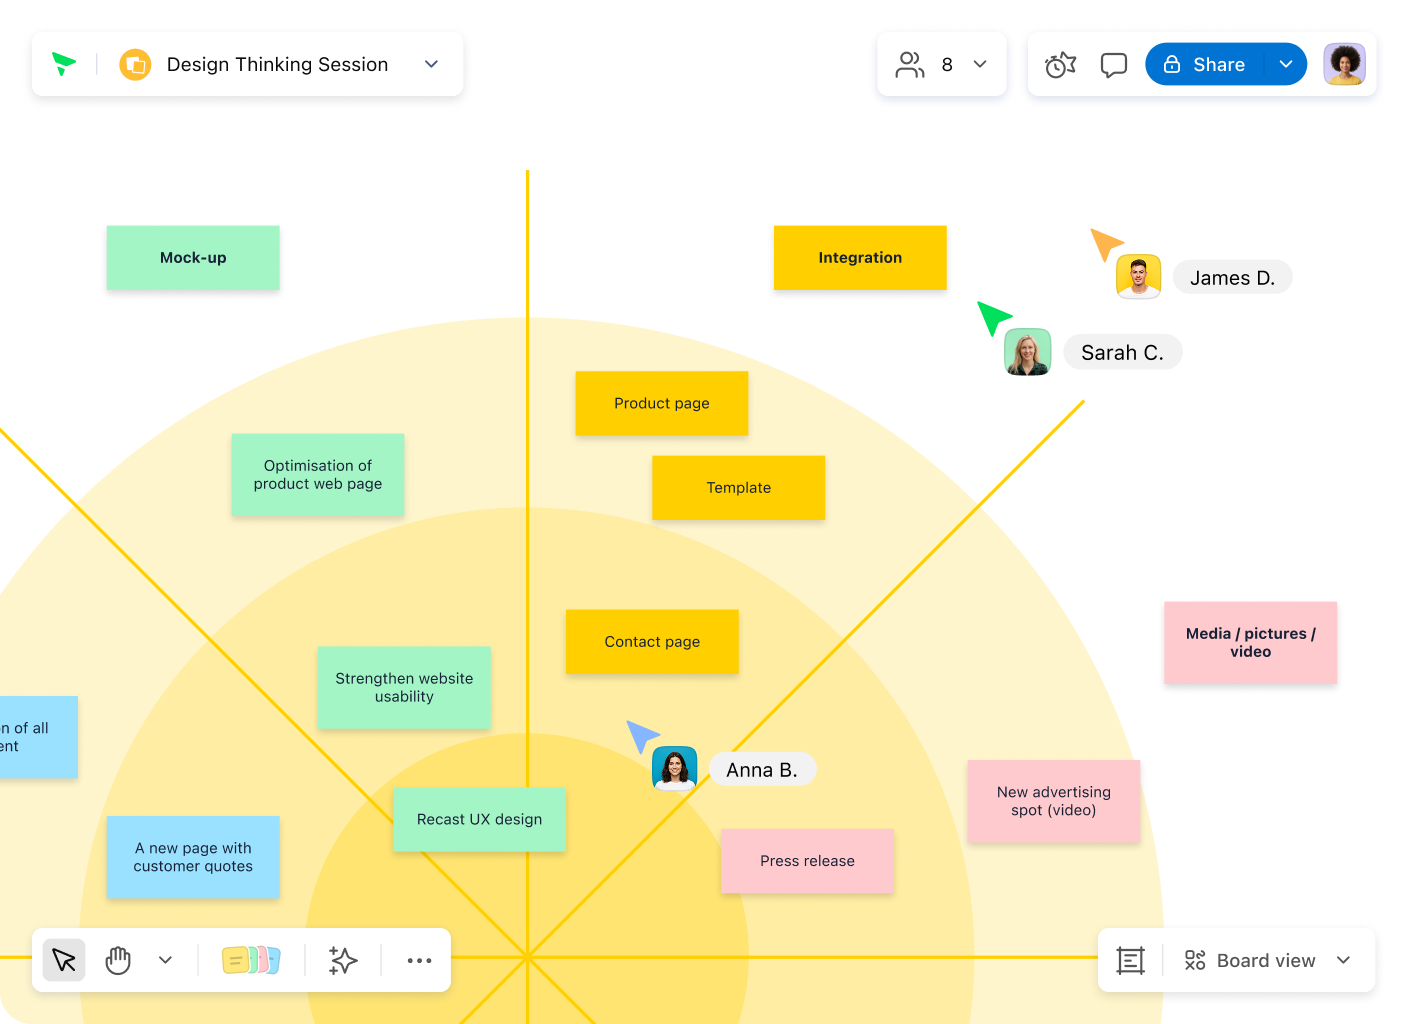Click the frame fit-to-screen icon

[x=1130, y=961]
